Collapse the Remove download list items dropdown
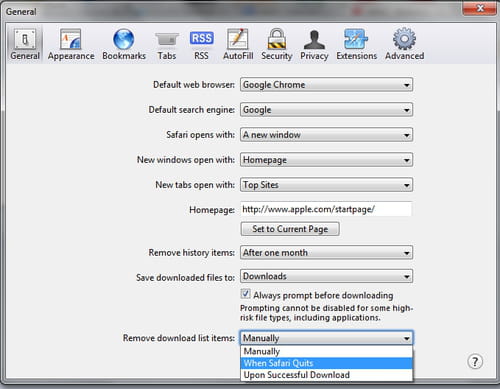 (x=326, y=338)
